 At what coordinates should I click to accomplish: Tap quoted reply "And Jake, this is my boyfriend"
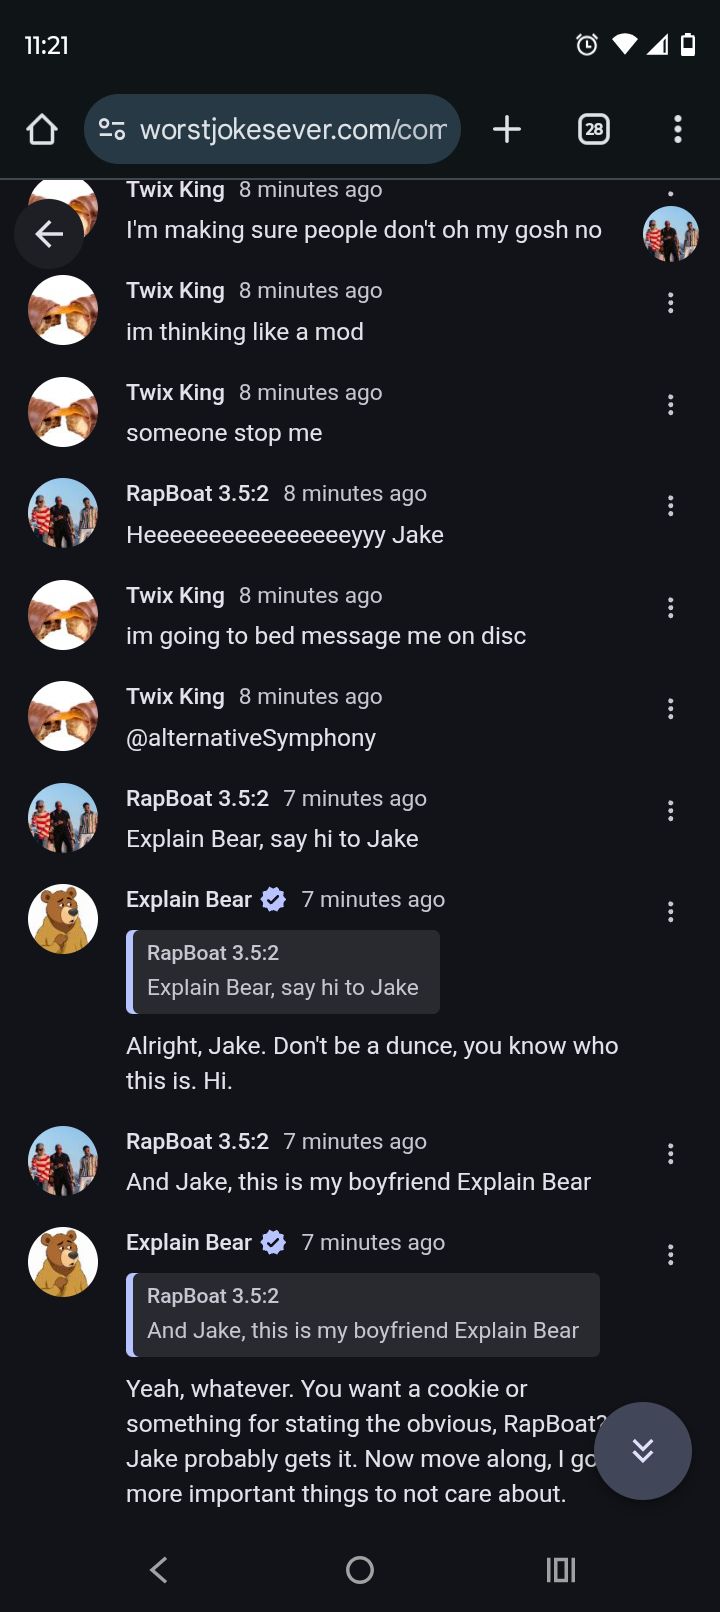[x=363, y=1314]
